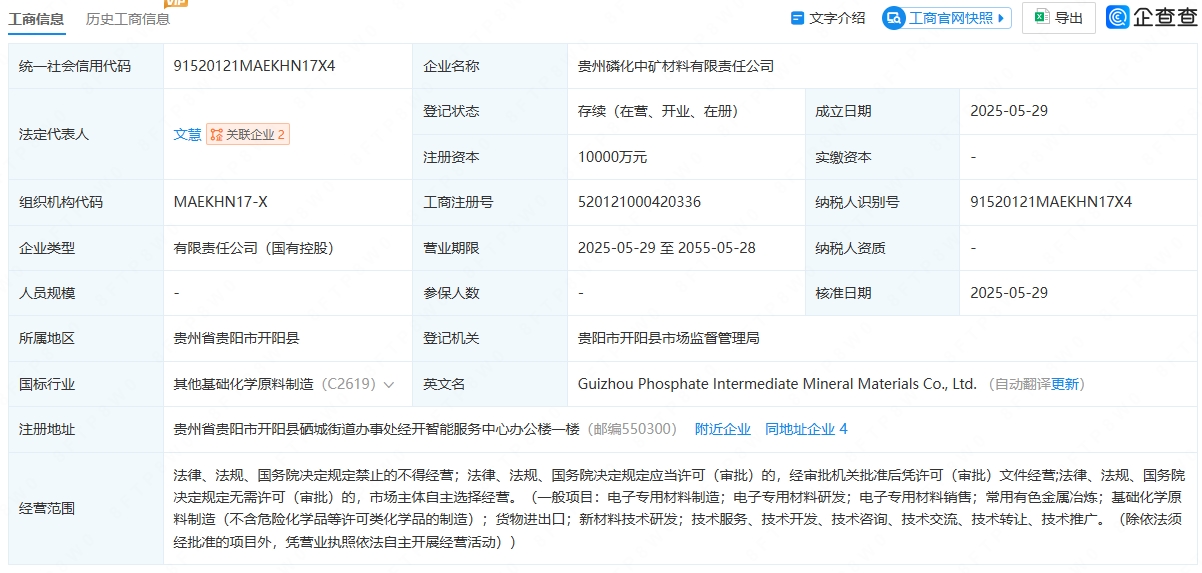
Task: Select the registered address text
Action: tap(376, 429)
